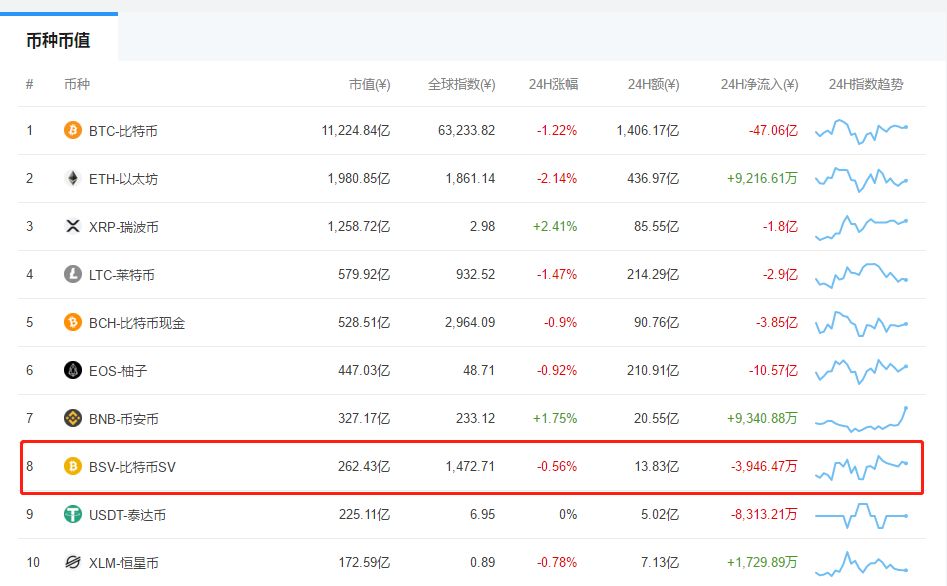View EOS 24H index trend chart

[x=861, y=371]
